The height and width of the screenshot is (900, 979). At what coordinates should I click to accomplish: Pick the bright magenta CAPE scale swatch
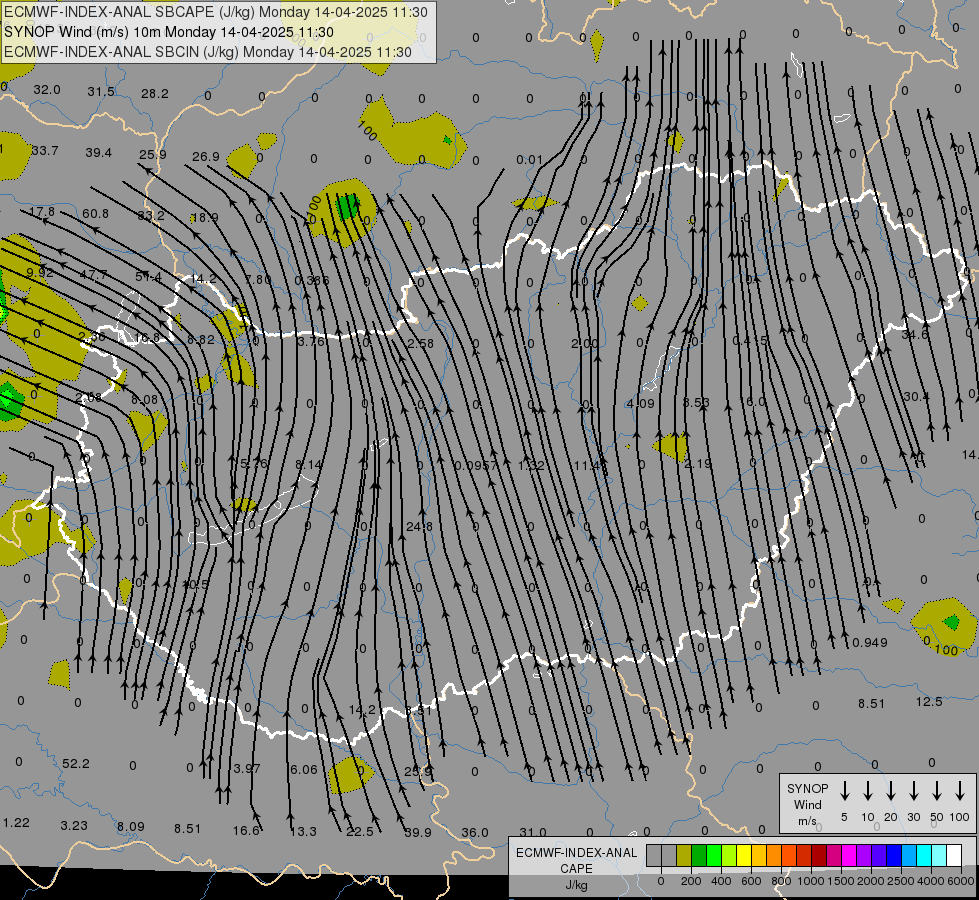tap(849, 856)
